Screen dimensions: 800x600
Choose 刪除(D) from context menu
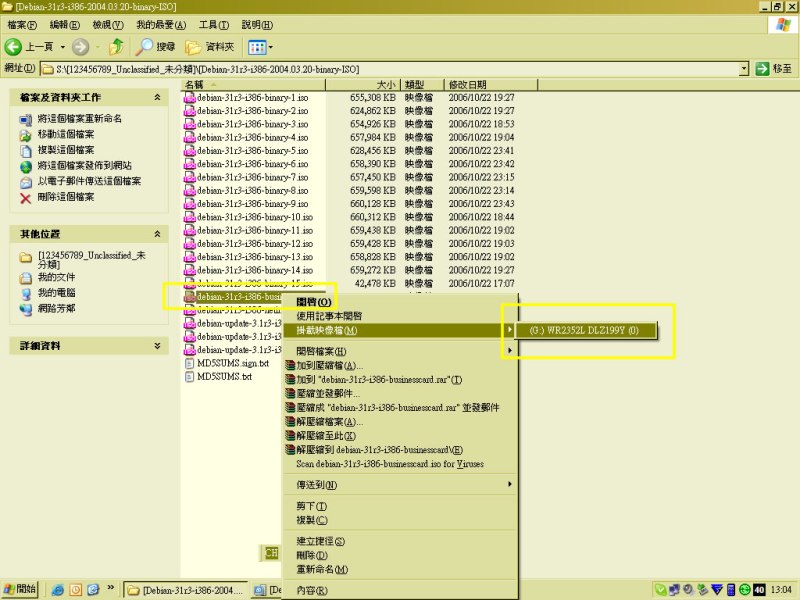click(x=401, y=555)
